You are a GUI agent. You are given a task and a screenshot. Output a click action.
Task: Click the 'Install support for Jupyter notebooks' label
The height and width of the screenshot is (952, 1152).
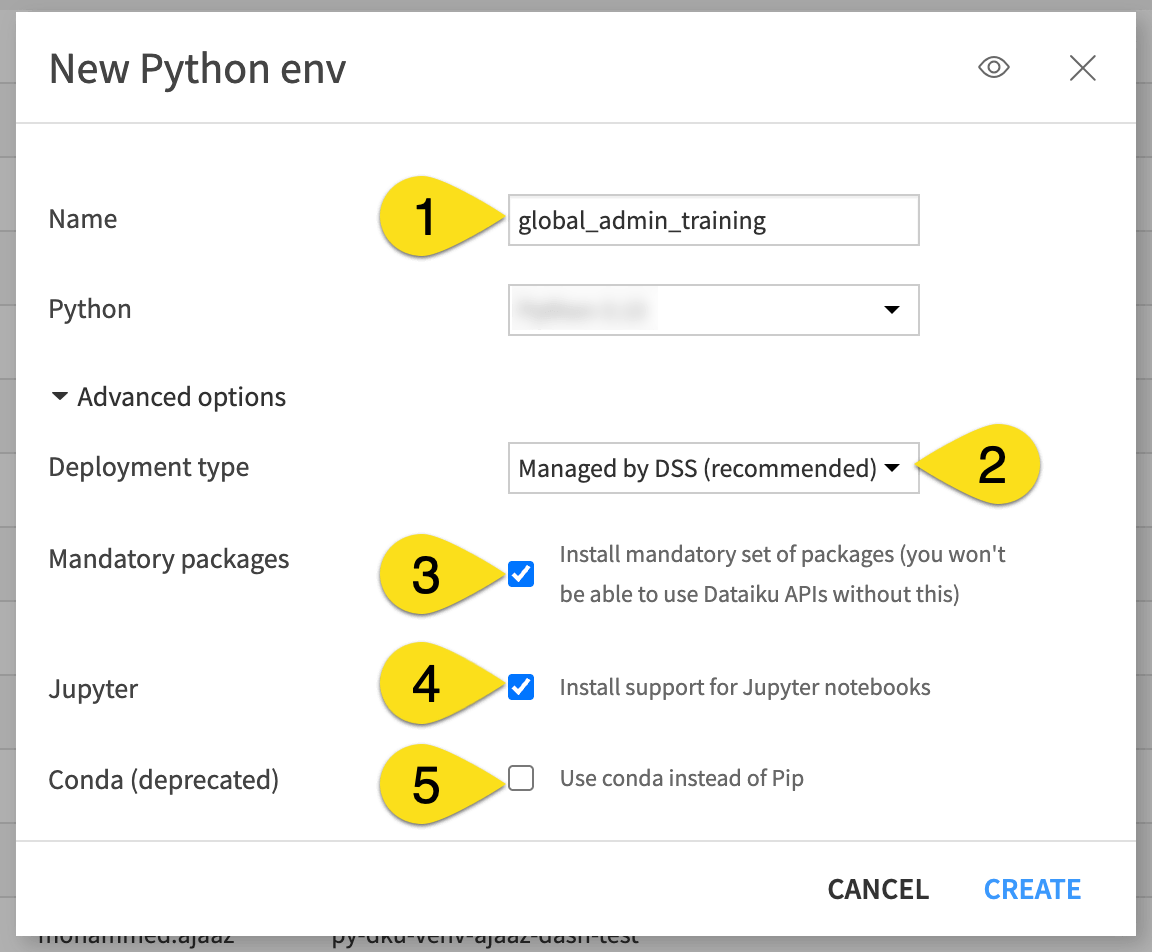[745, 688]
